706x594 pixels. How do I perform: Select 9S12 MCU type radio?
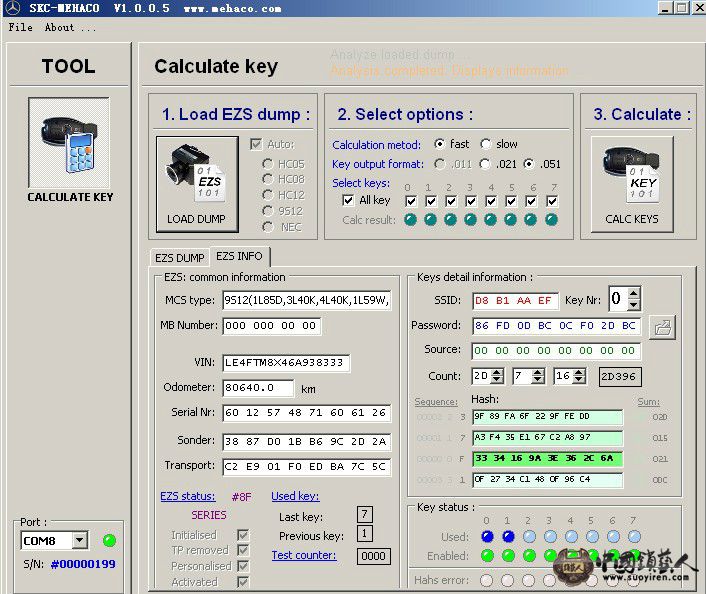pyautogui.click(x=268, y=211)
